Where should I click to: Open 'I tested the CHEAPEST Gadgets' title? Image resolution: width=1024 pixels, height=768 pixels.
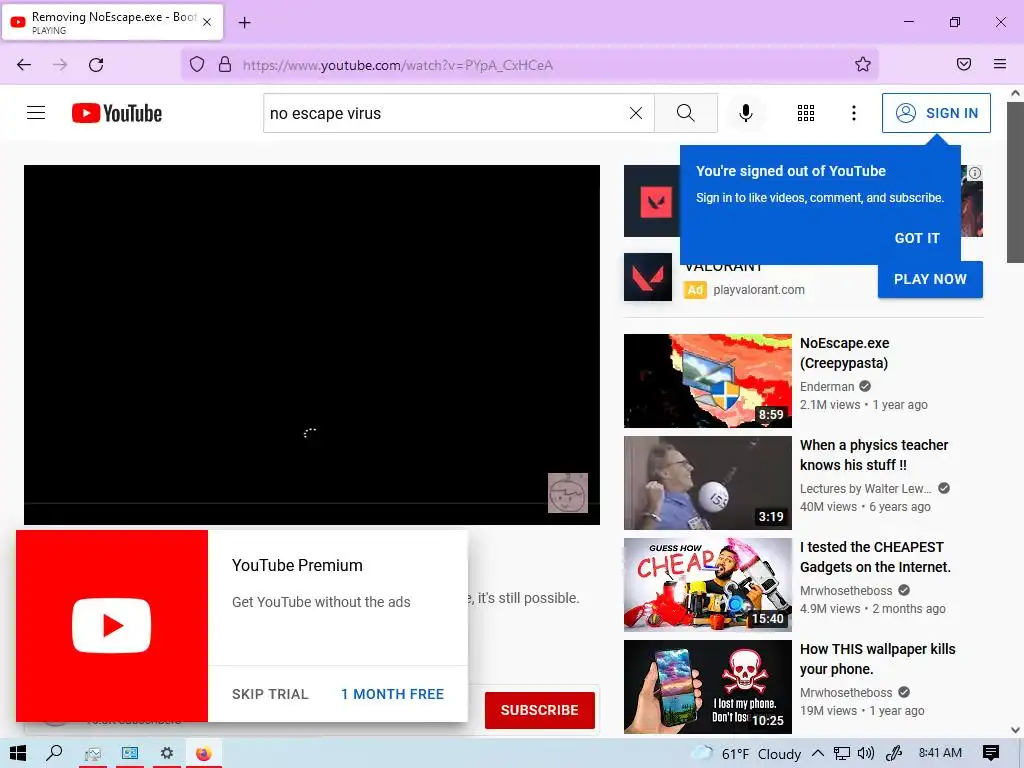coord(875,556)
